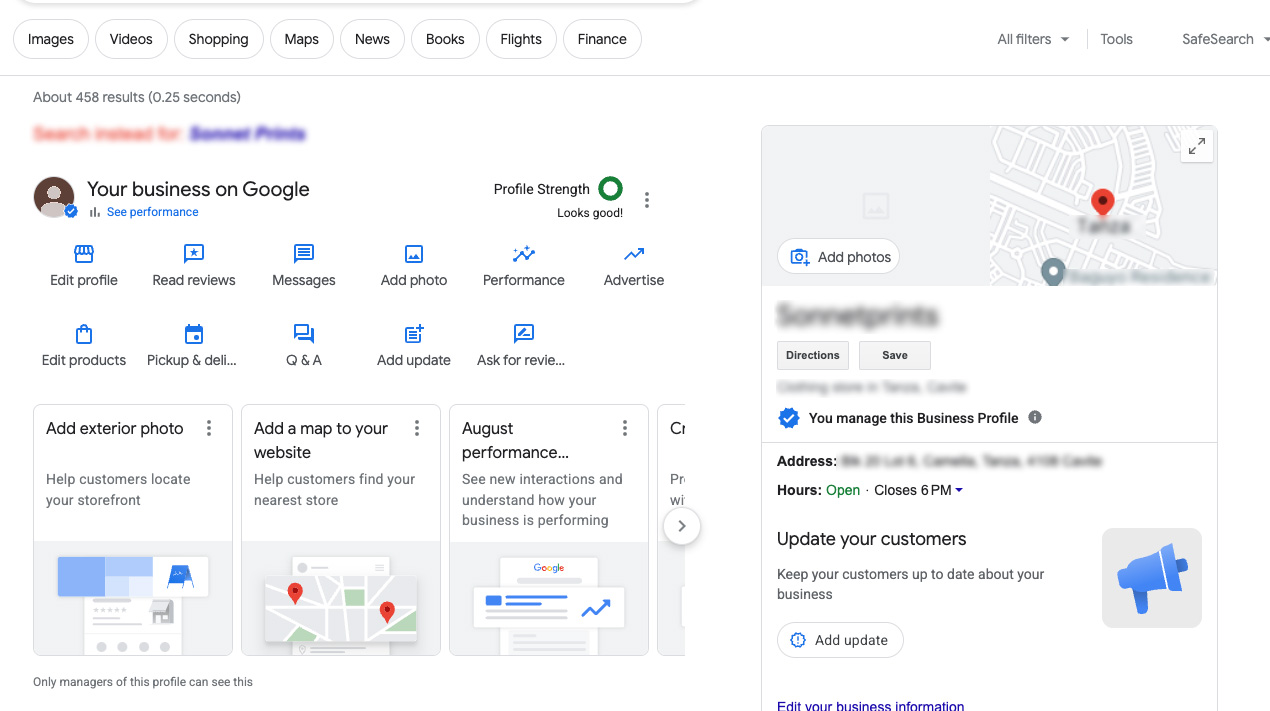Open the All filters dropdown
The width and height of the screenshot is (1270, 711).
click(x=1033, y=39)
